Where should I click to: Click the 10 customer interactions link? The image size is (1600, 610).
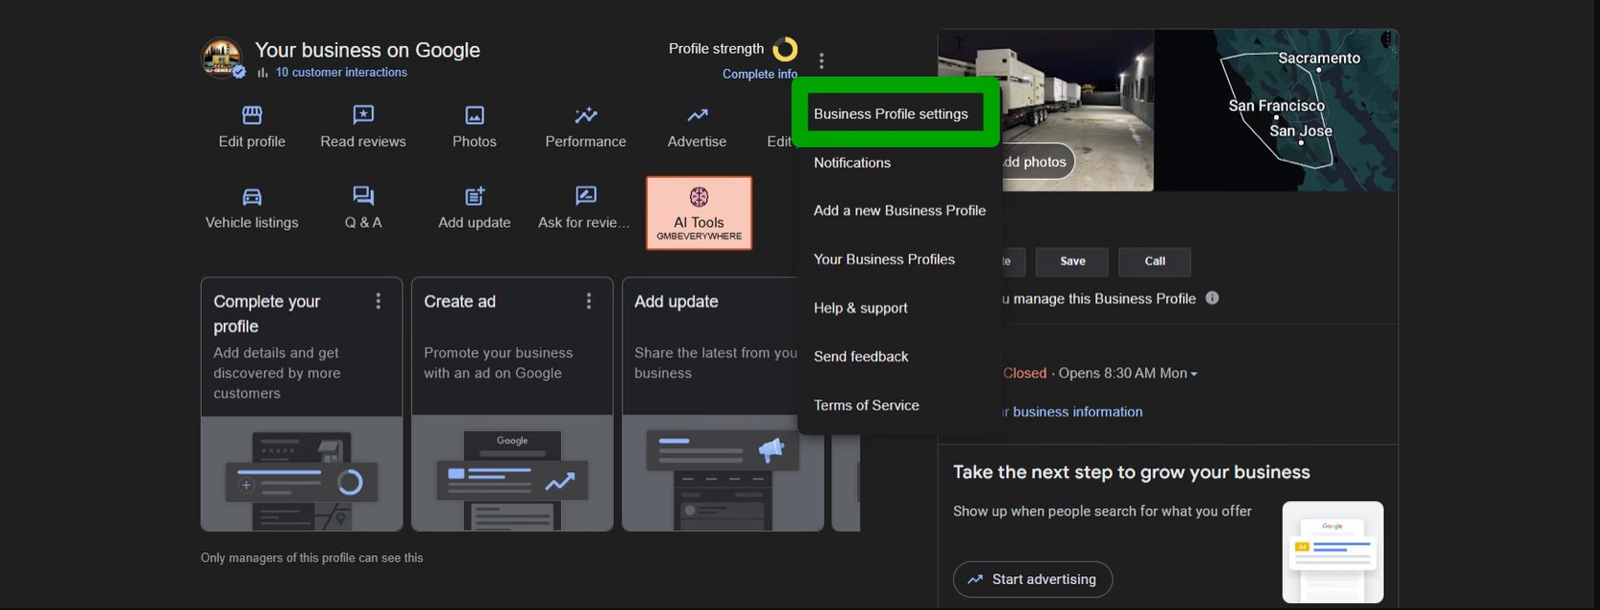[341, 73]
